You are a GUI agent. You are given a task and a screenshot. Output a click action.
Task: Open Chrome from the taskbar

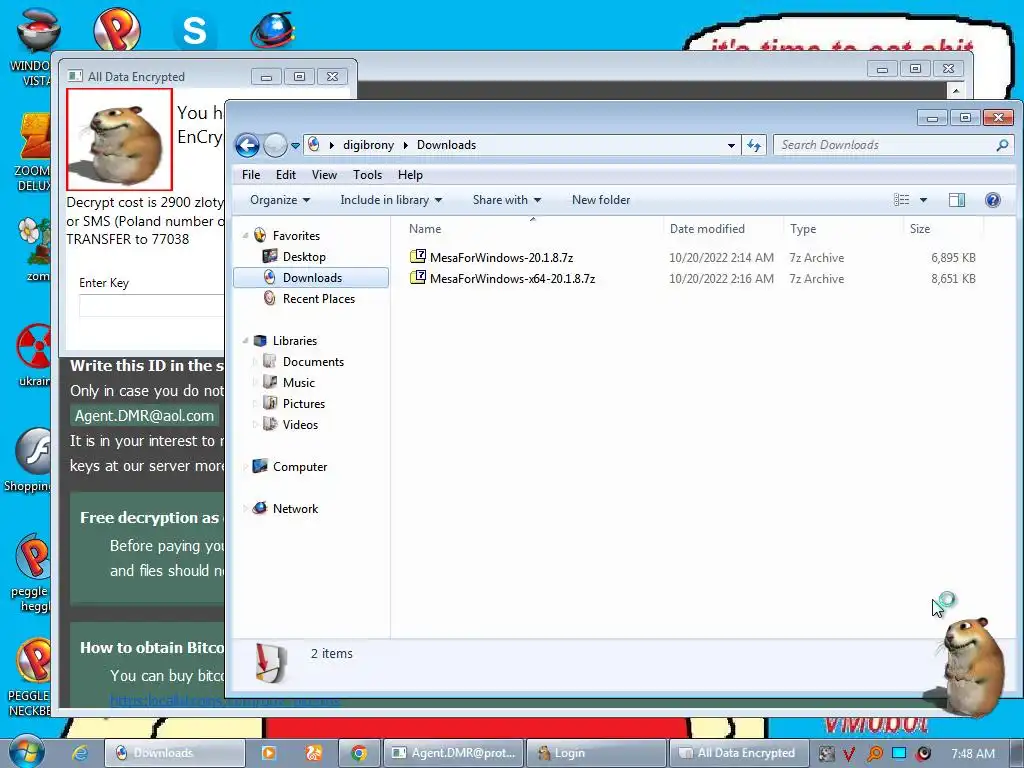click(359, 753)
